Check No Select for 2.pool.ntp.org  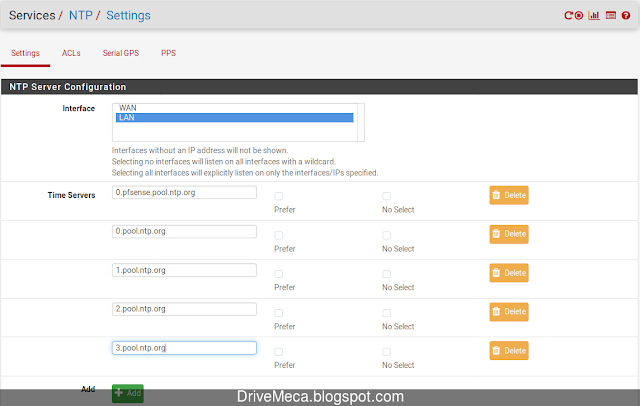(387, 313)
